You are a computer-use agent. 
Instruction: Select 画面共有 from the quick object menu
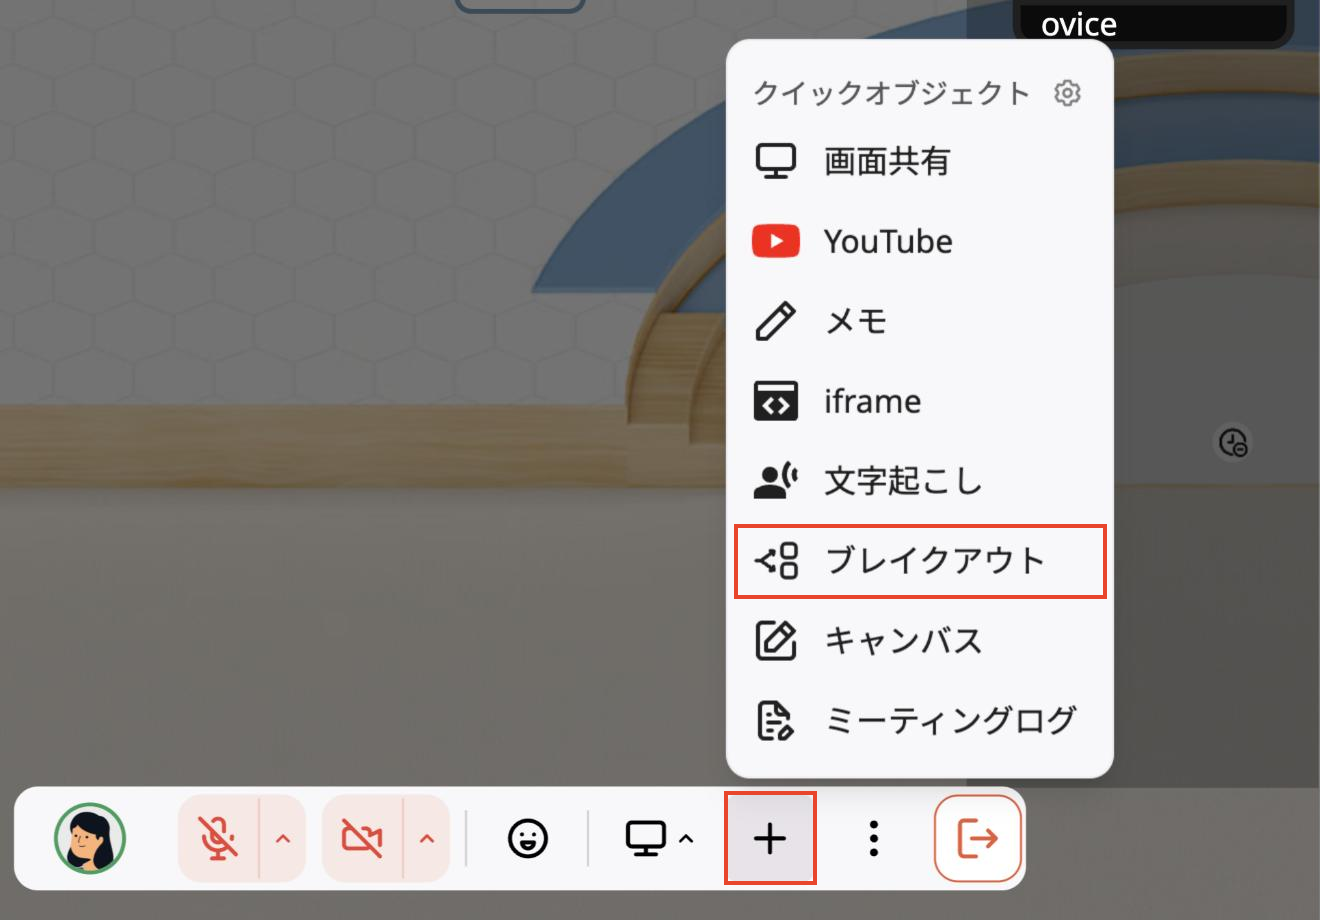pyautogui.click(x=919, y=161)
